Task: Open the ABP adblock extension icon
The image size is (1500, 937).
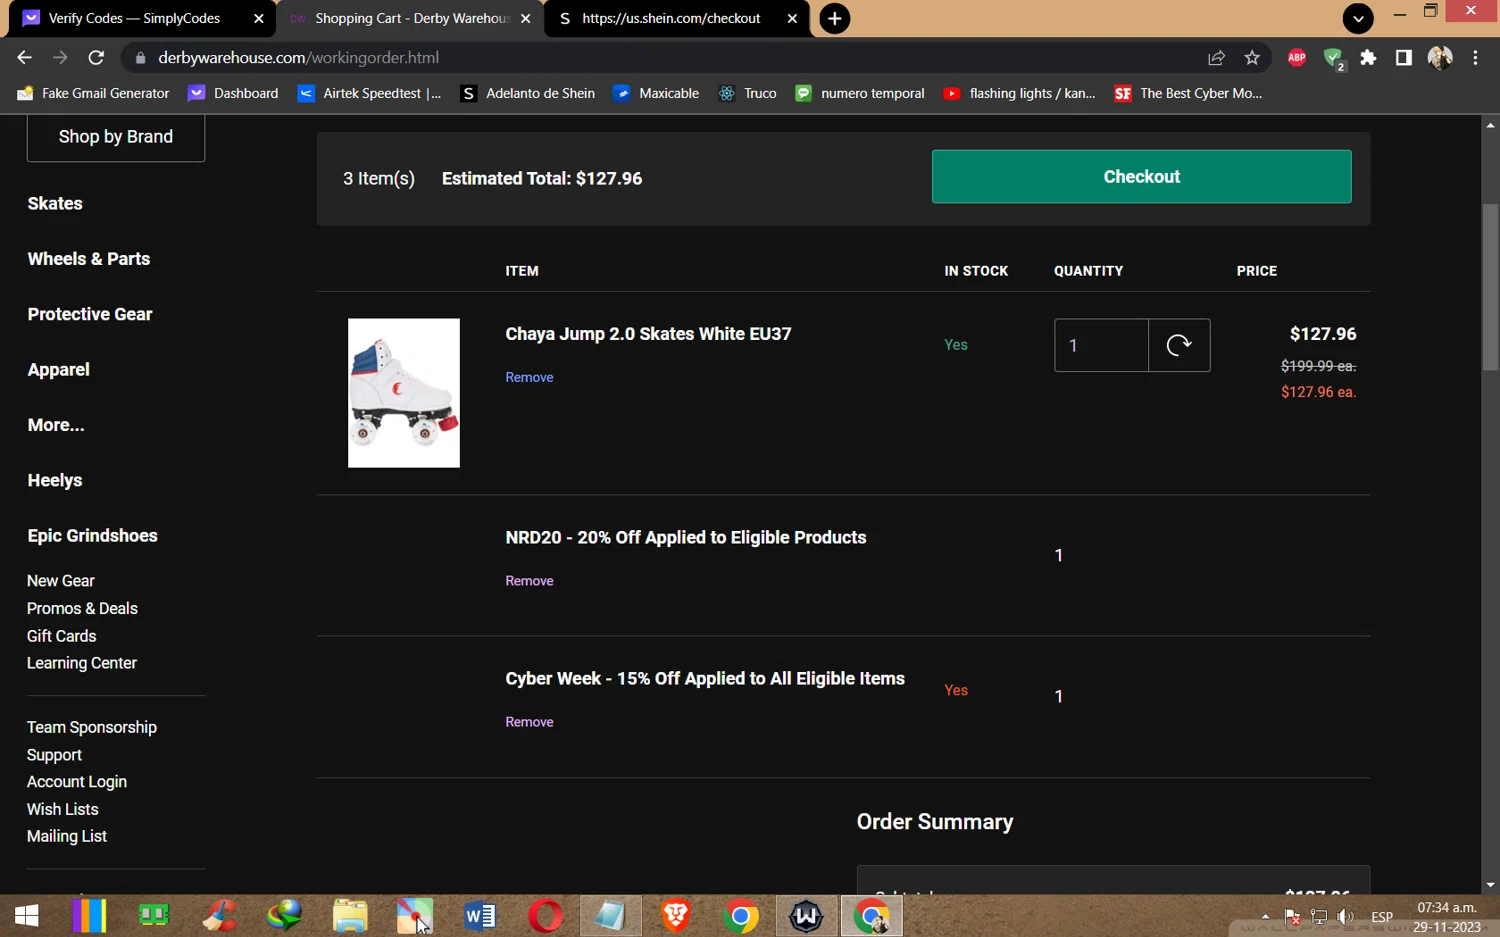Action: tap(1297, 58)
